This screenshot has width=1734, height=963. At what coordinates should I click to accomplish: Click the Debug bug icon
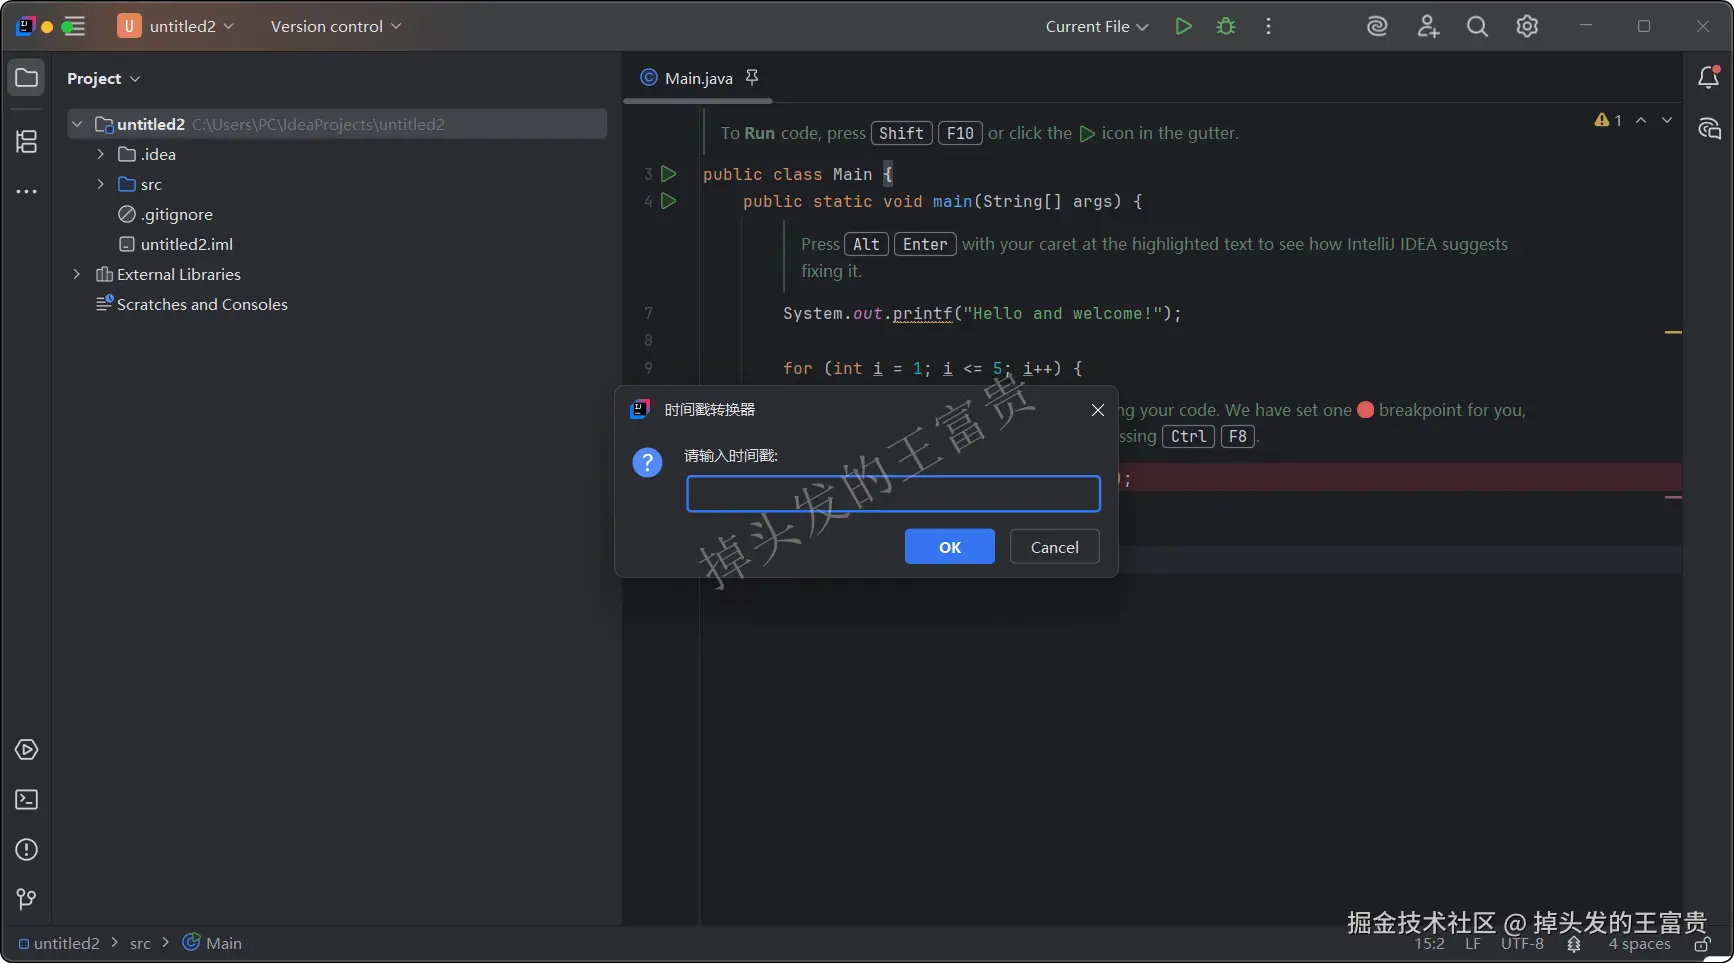[x=1225, y=27]
